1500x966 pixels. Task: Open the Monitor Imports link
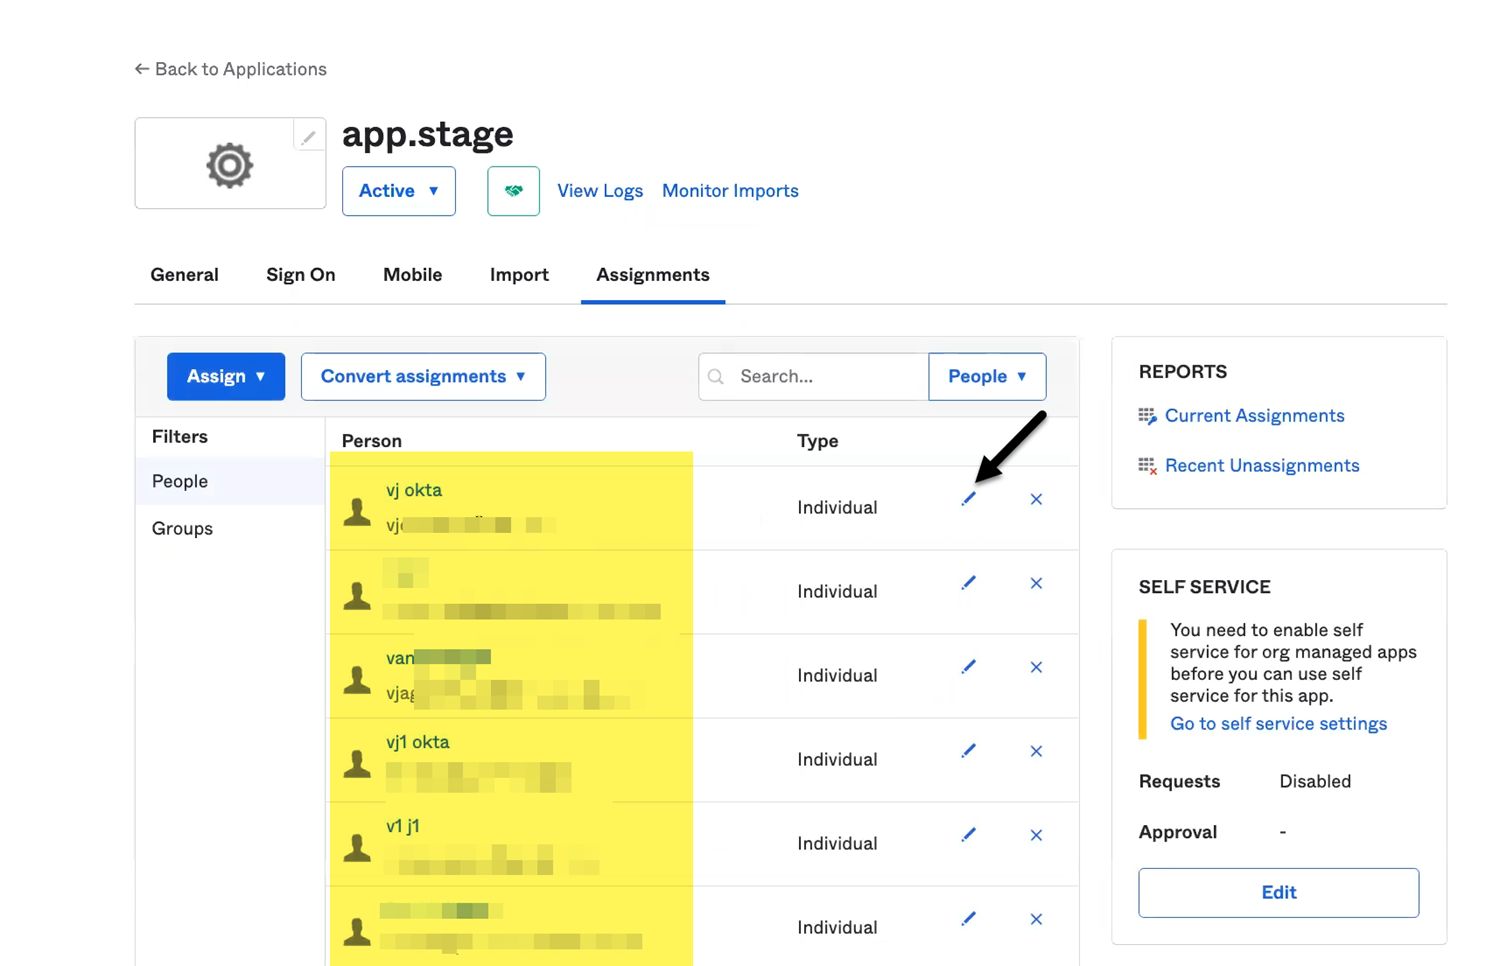[x=730, y=191]
